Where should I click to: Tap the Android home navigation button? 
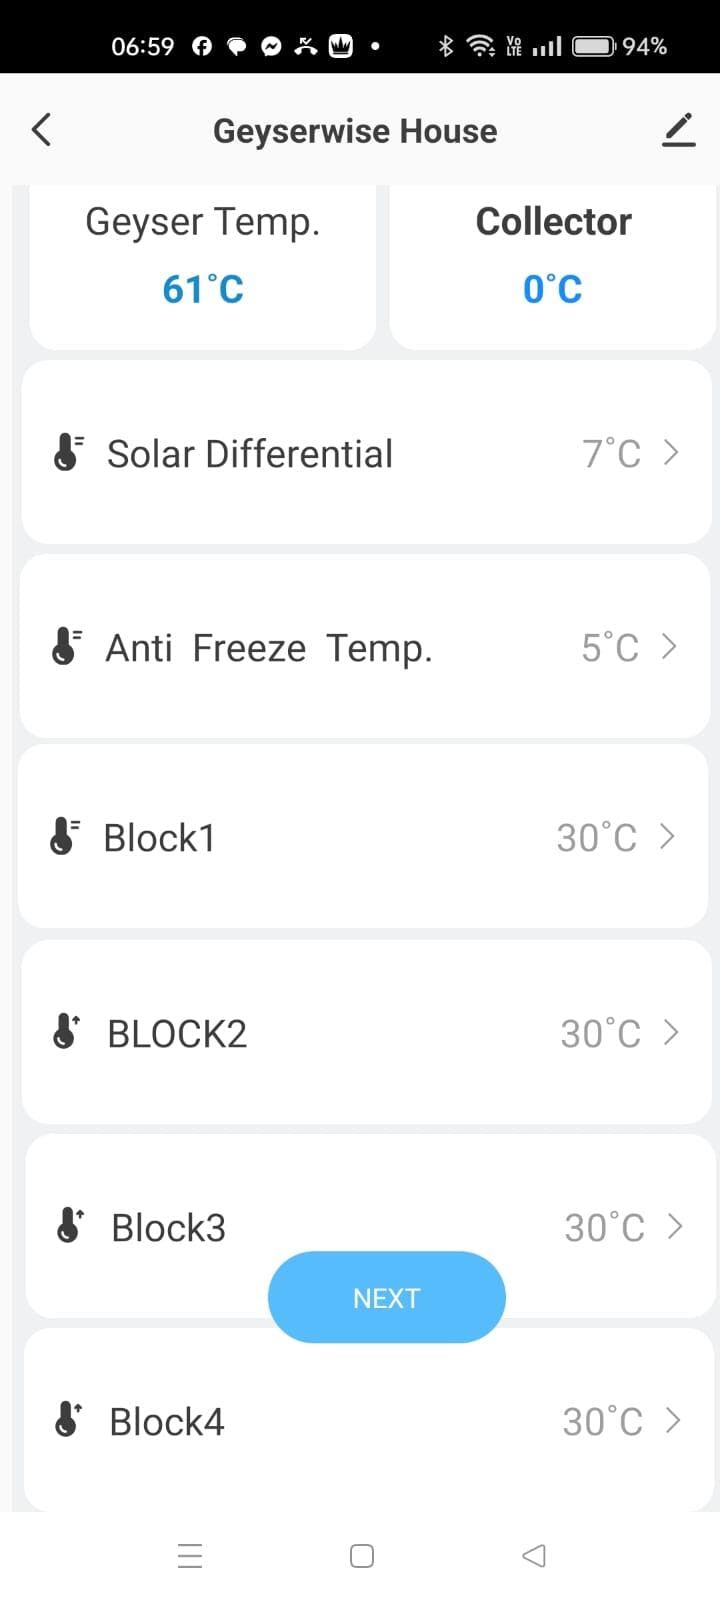tap(362, 1556)
